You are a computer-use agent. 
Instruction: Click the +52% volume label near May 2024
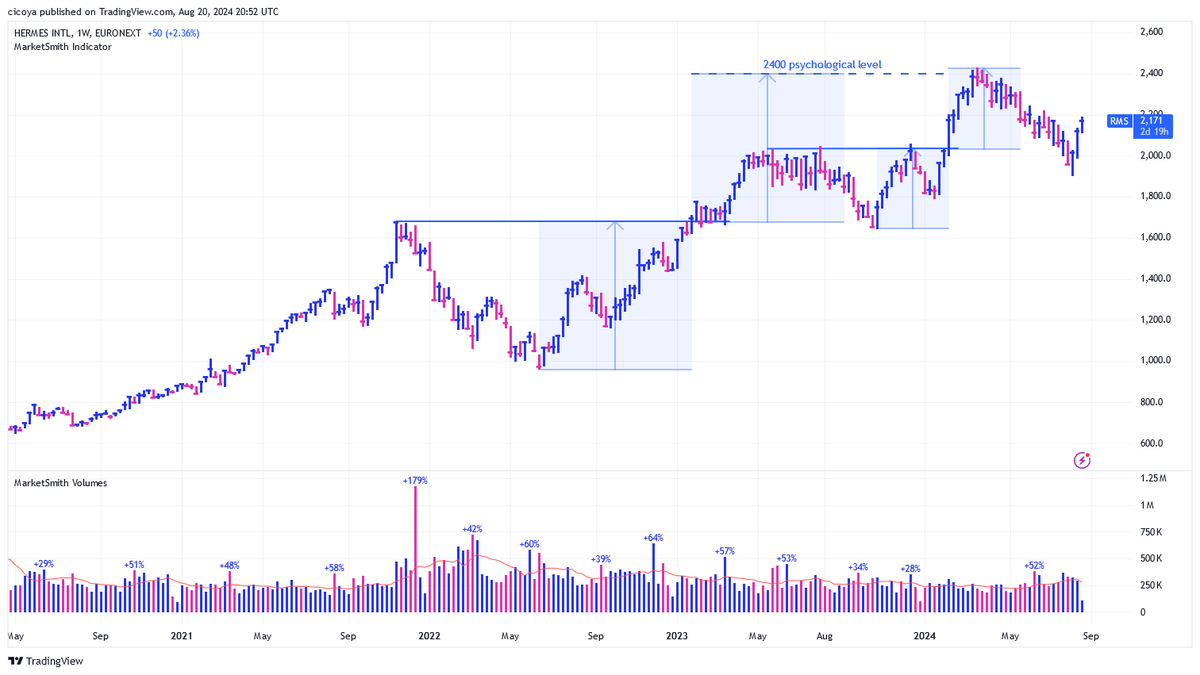point(1034,565)
